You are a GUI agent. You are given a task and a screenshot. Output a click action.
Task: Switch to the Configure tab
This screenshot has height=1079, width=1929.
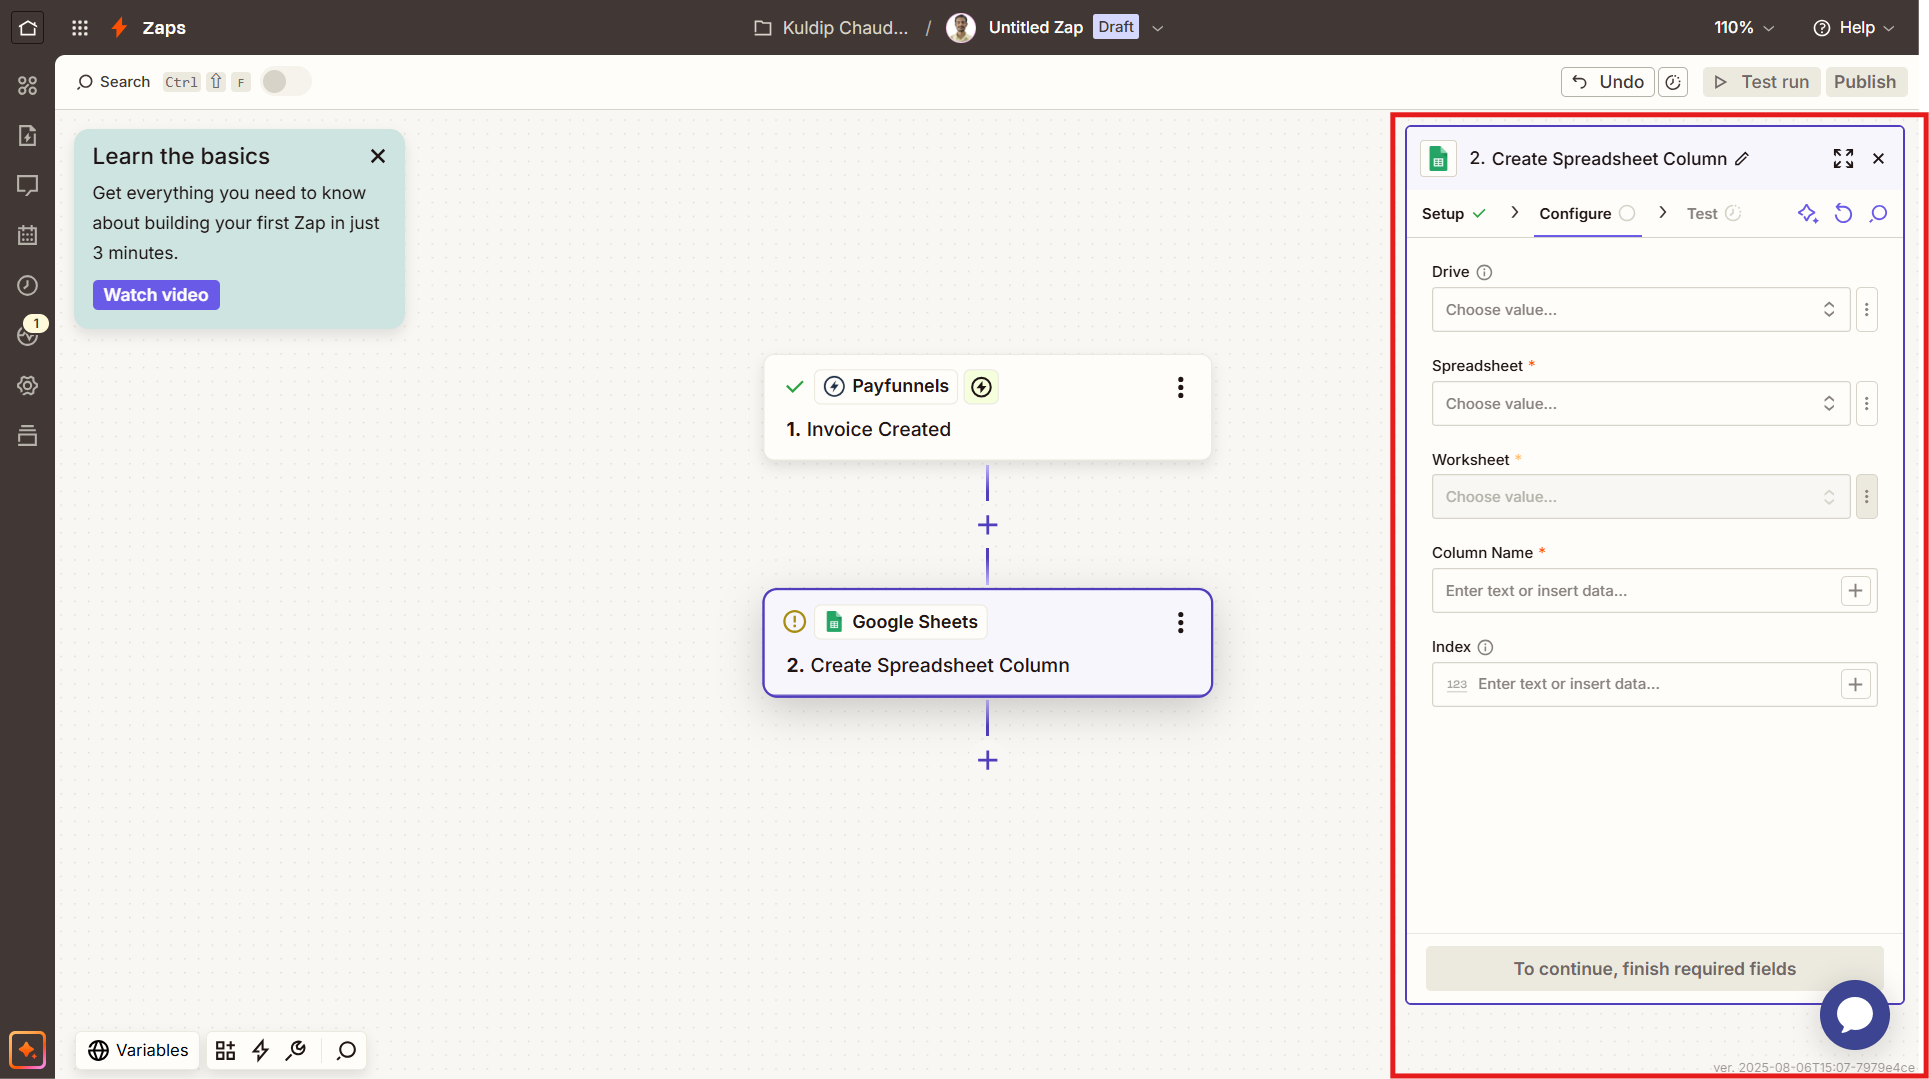[x=1587, y=213]
